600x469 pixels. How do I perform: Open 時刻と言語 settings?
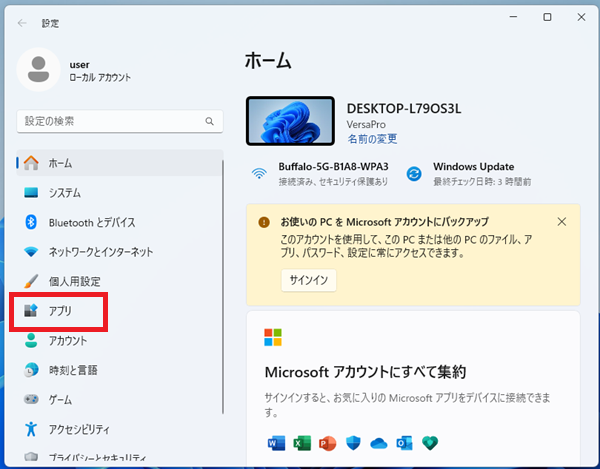click(x=120, y=370)
